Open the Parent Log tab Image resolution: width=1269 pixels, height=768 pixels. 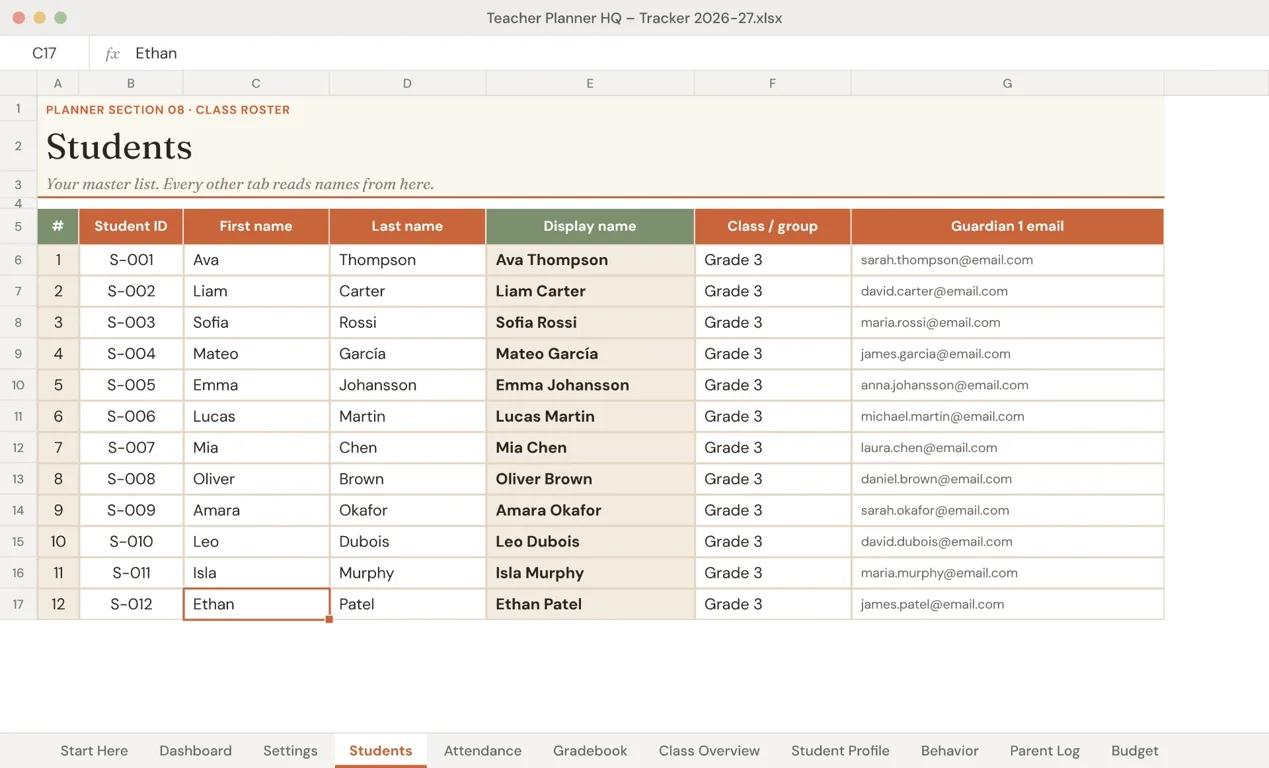[1045, 751]
